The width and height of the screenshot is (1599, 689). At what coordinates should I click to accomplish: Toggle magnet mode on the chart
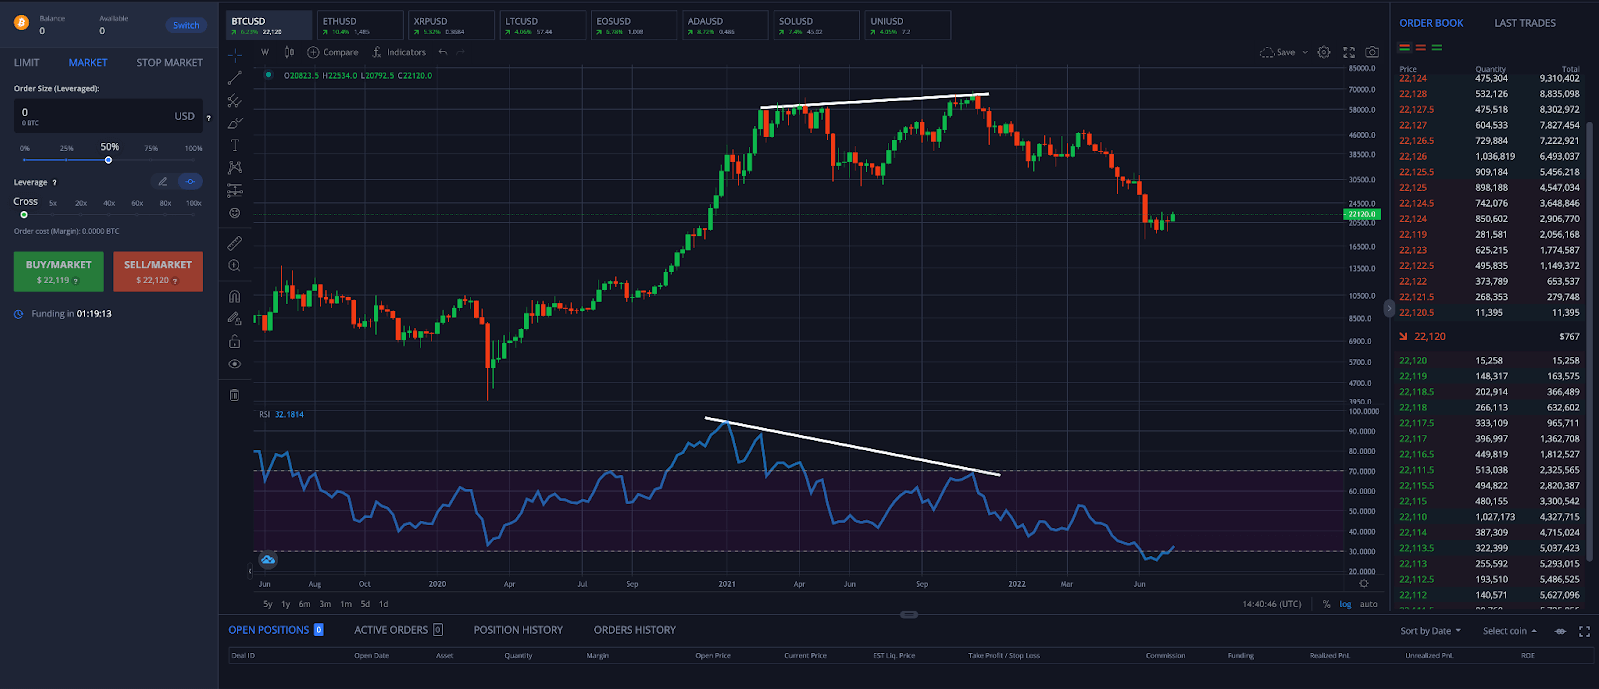235,296
